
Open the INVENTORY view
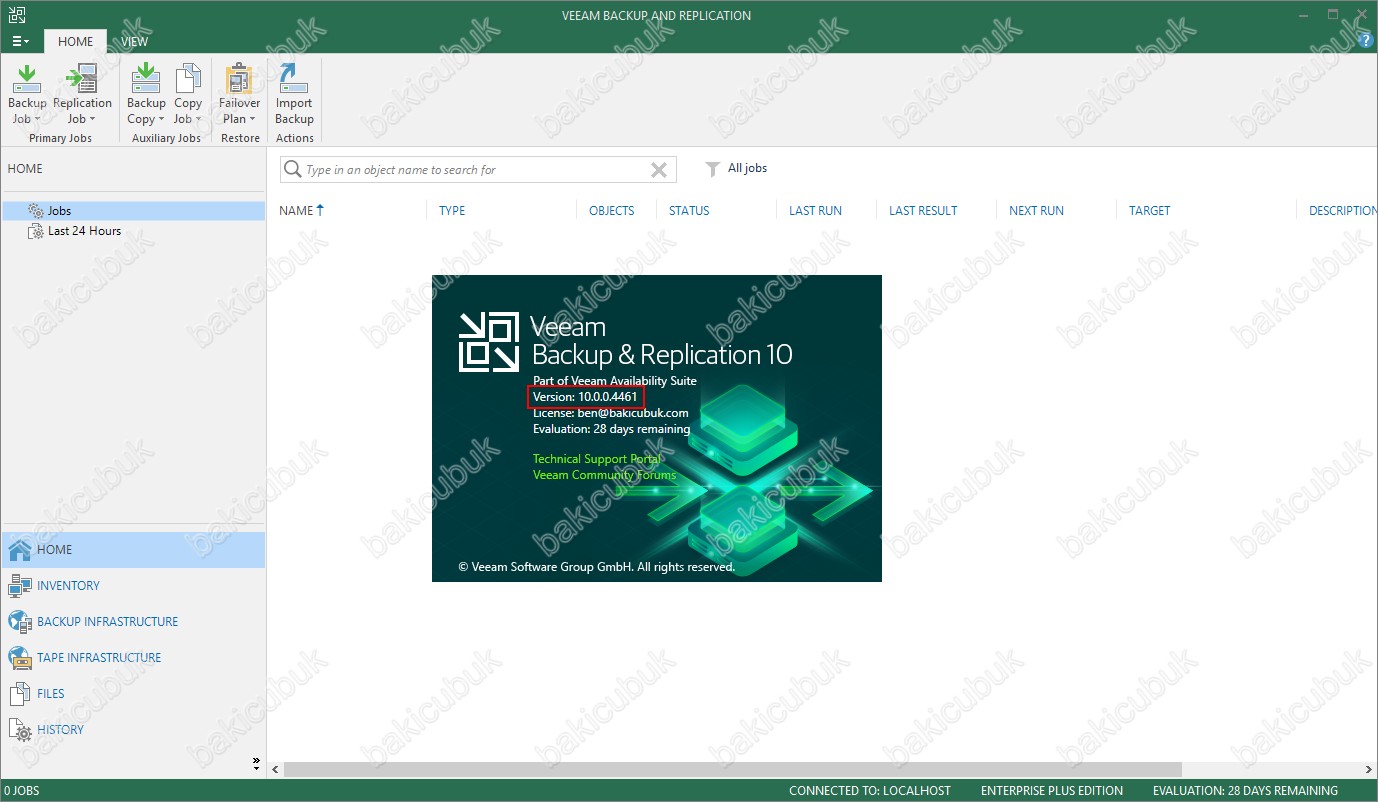[x=68, y=586]
